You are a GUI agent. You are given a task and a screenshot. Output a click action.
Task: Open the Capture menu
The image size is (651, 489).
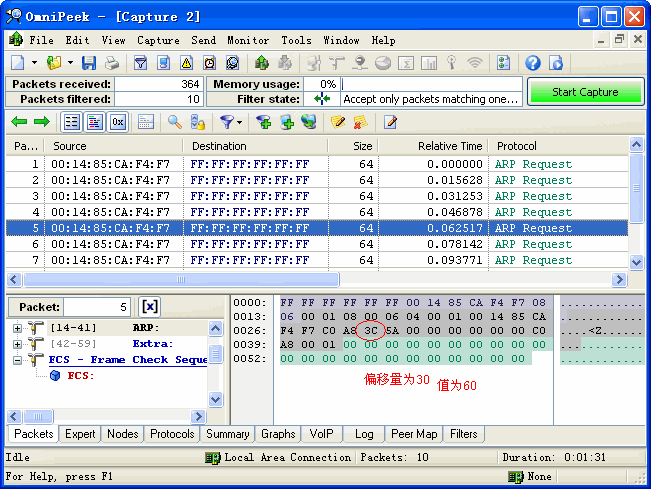click(158, 40)
